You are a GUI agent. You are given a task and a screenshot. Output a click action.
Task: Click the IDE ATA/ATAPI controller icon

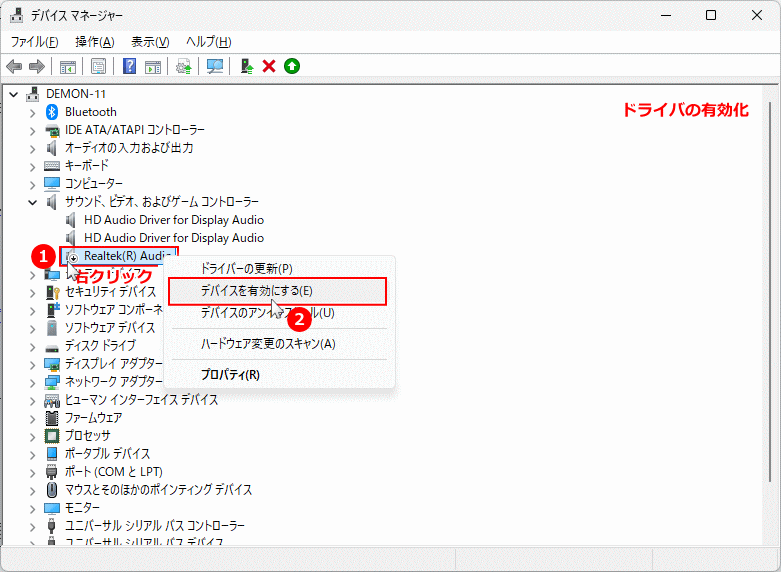(52, 130)
